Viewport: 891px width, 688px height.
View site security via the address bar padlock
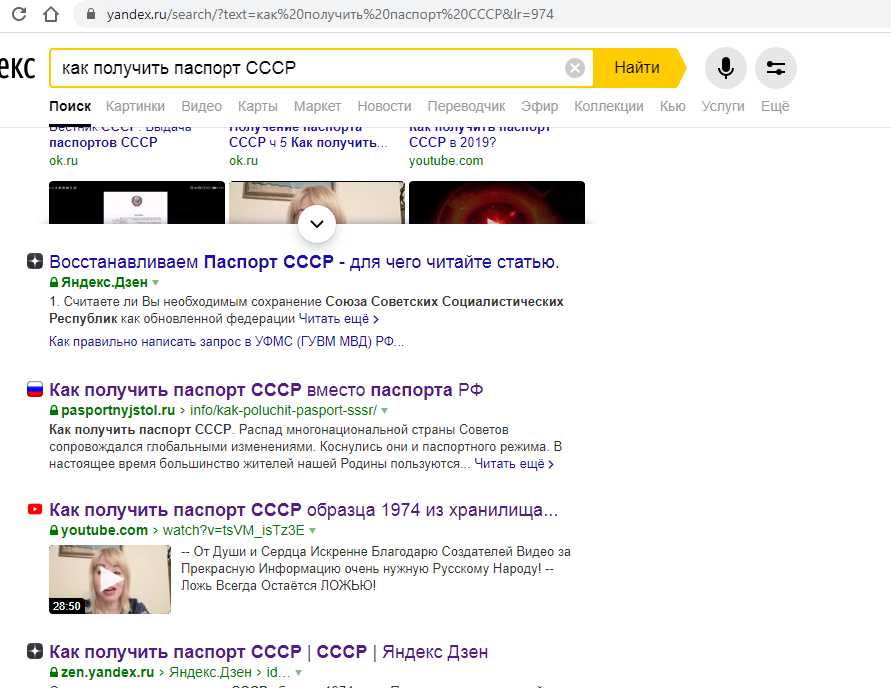pyautogui.click(x=91, y=14)
